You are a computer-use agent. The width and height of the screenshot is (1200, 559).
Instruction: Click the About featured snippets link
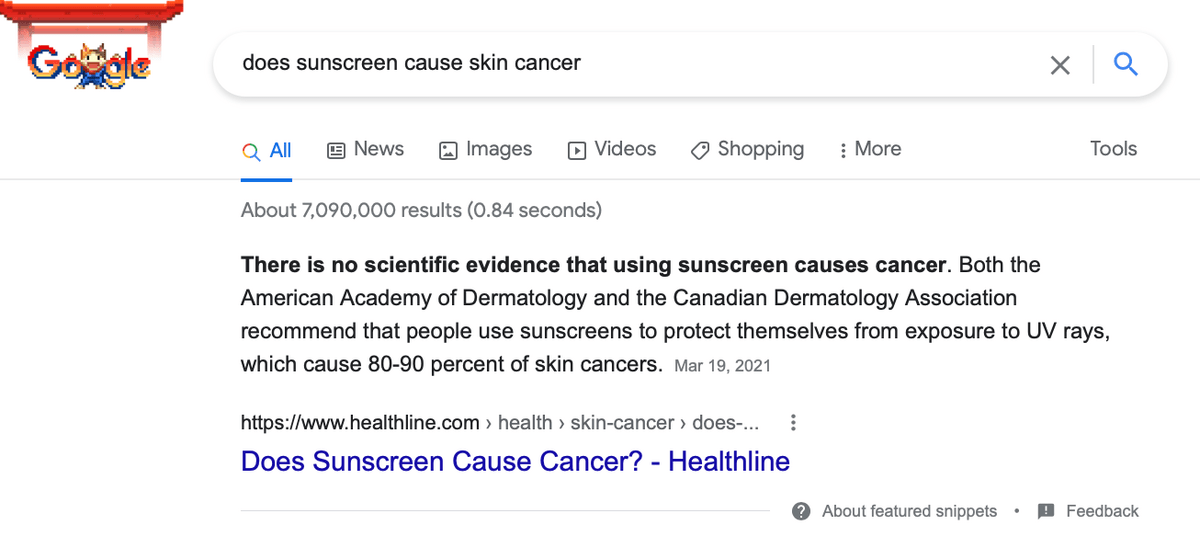(x=909, y=511)
